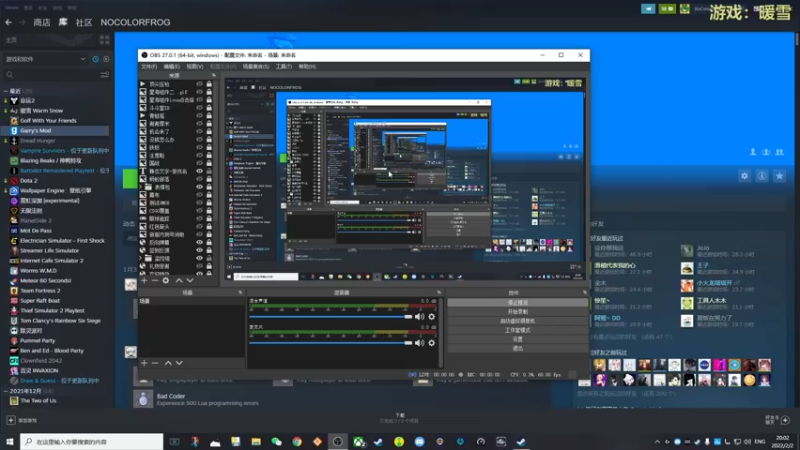
Task: Toggle visibility of 静态文字 text source
Action: pyautogui.click(x=199, y=171)
